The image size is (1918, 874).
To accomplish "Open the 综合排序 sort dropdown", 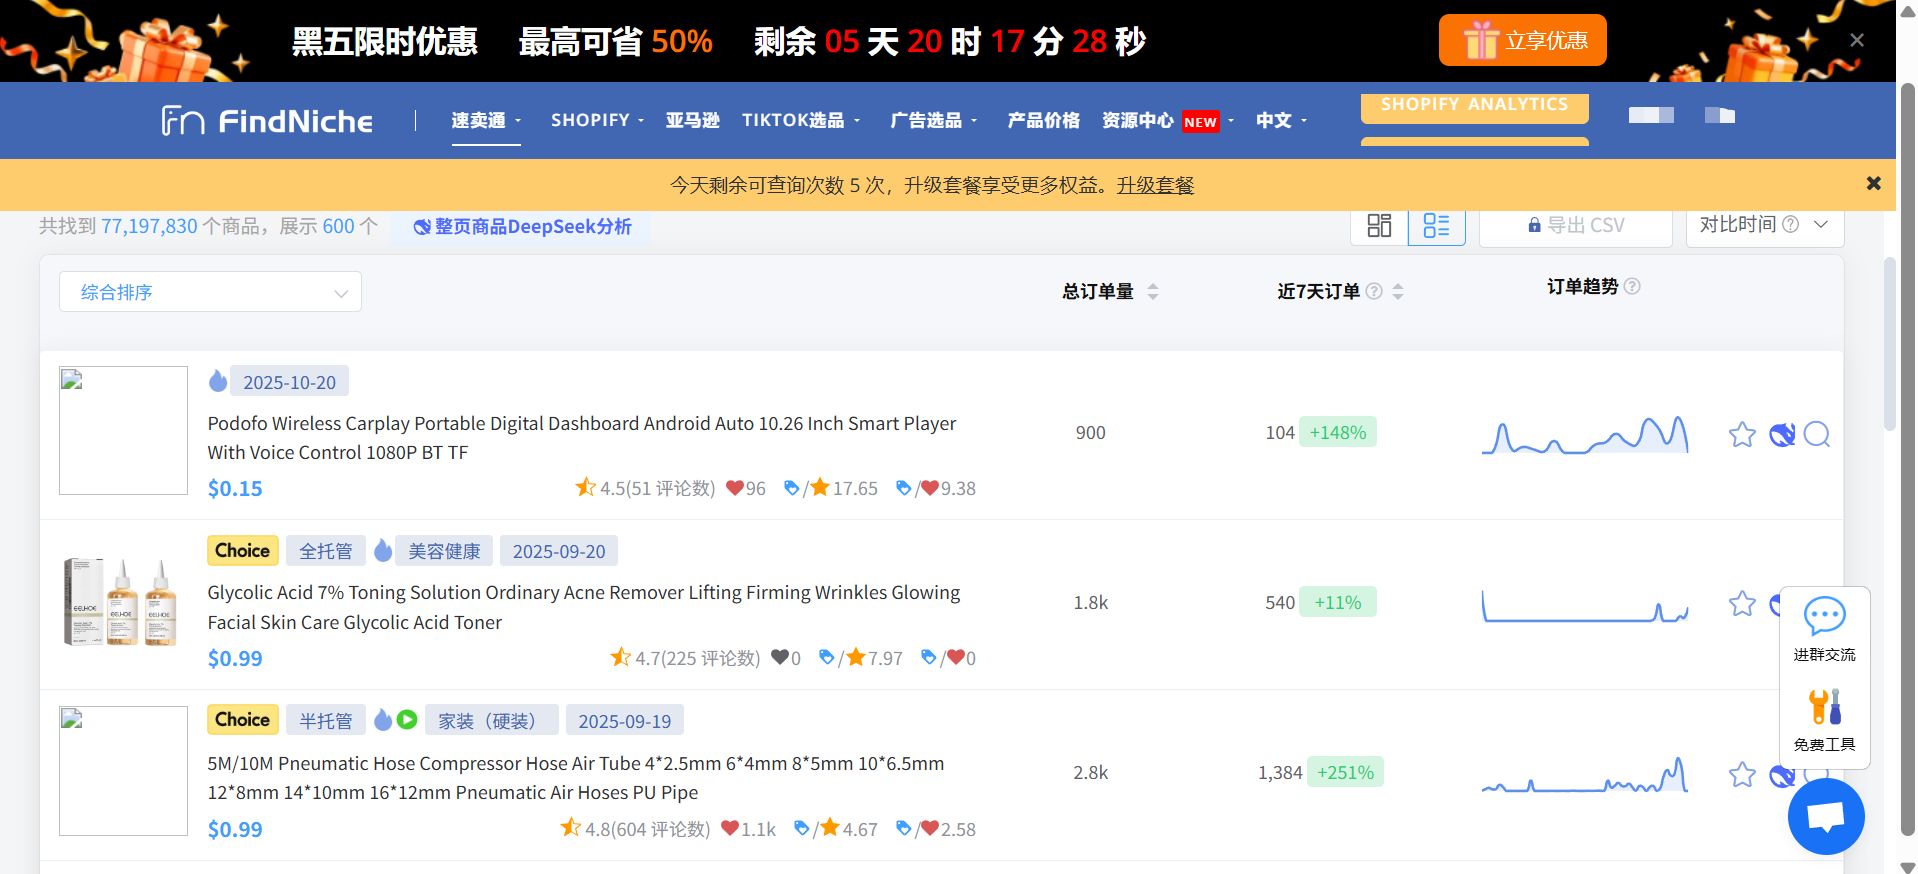I will 210,292.
